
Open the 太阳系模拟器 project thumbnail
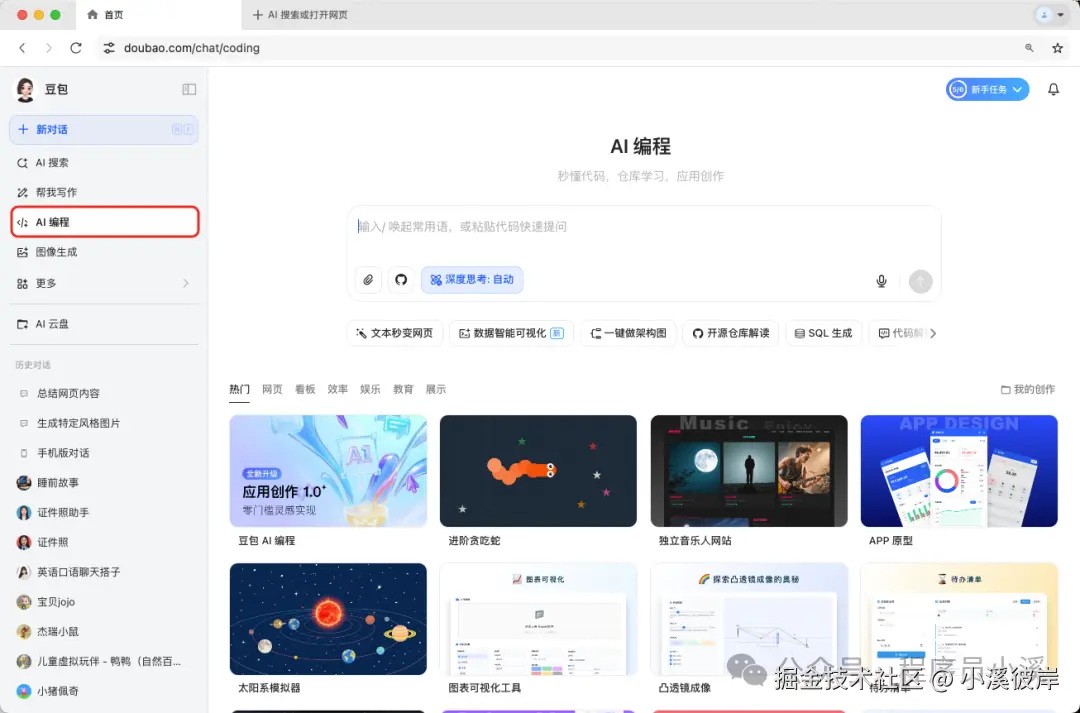coord(328,618)
